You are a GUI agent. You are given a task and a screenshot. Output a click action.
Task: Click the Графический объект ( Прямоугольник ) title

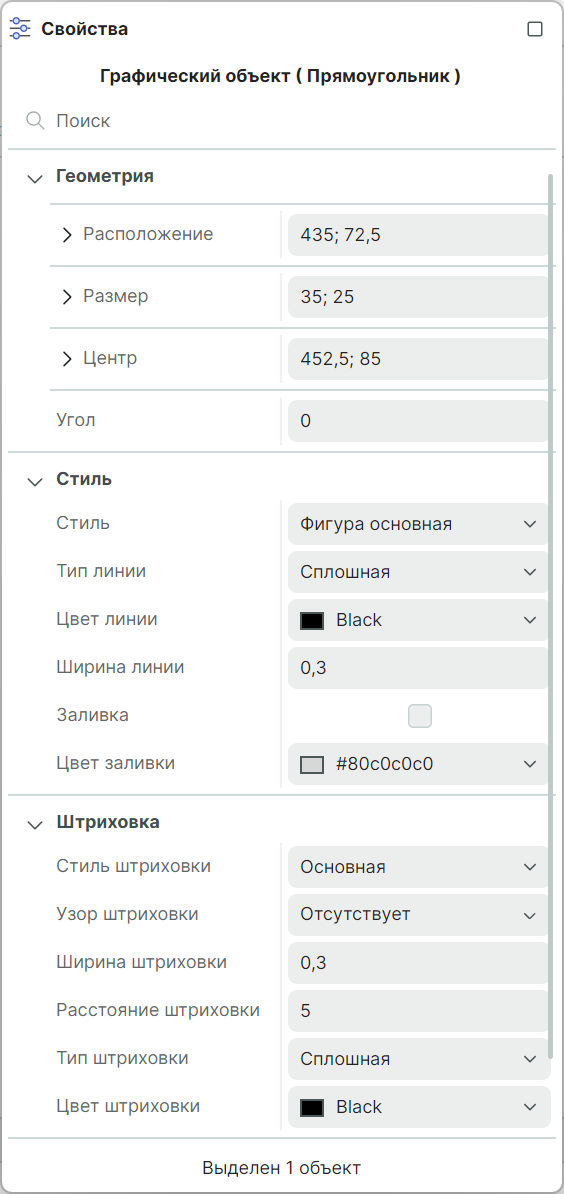280,77
